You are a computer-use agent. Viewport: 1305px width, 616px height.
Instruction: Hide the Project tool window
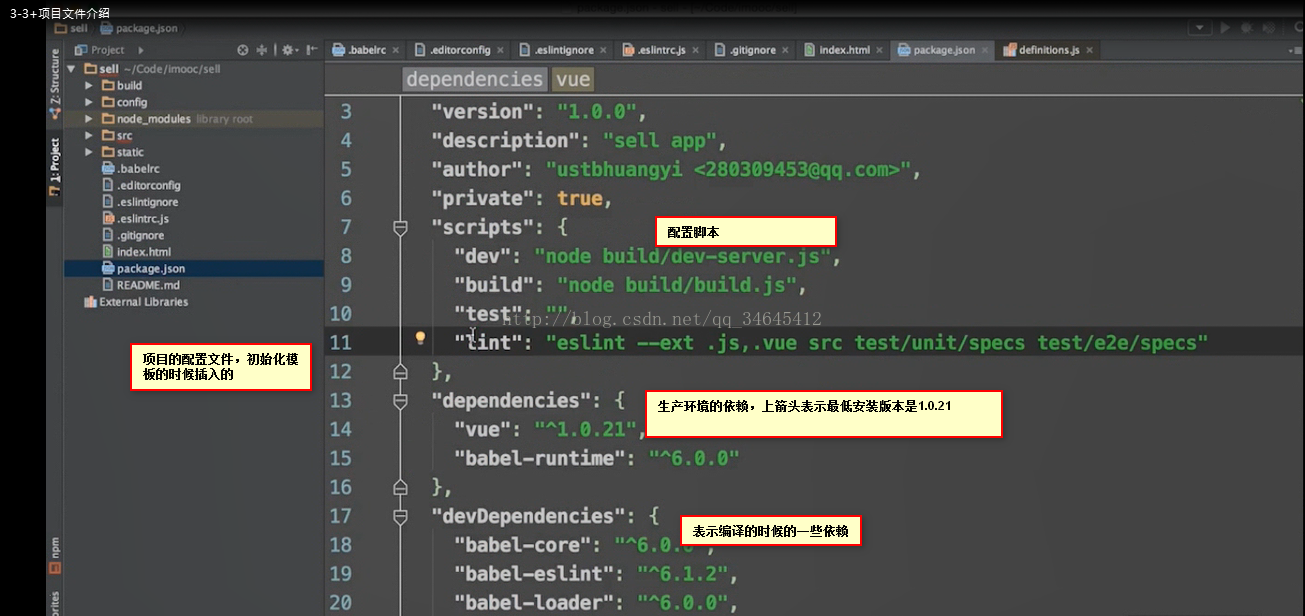[312, 50]
